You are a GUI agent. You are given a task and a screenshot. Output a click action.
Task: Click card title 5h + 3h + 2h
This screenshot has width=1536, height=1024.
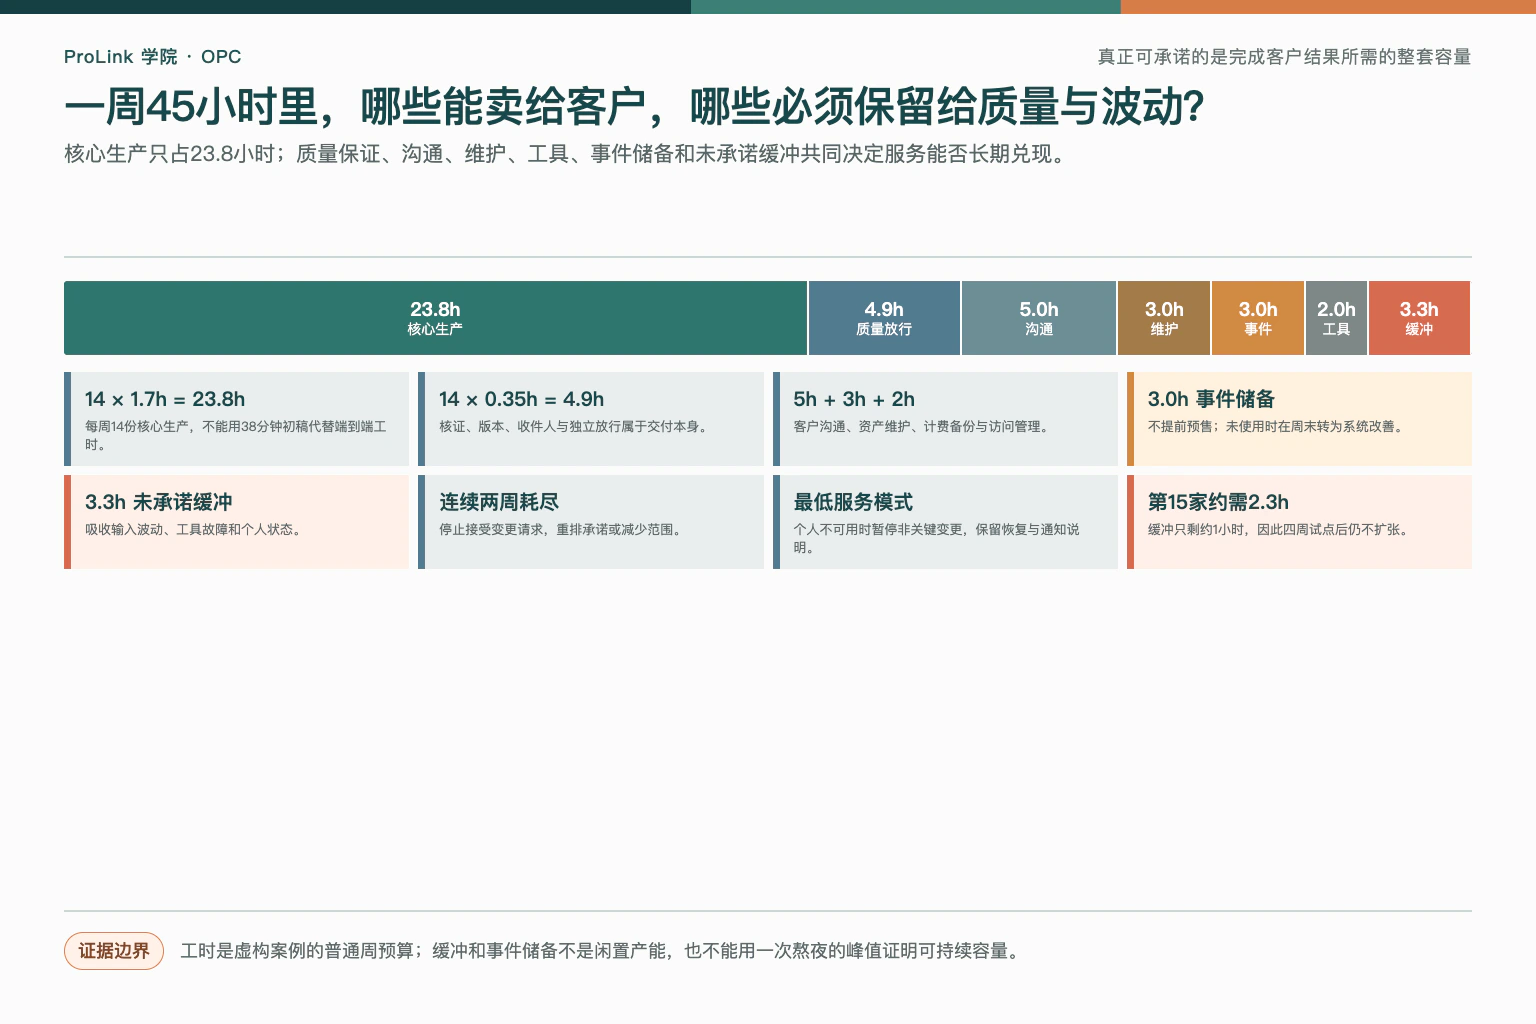coord(854,399)
